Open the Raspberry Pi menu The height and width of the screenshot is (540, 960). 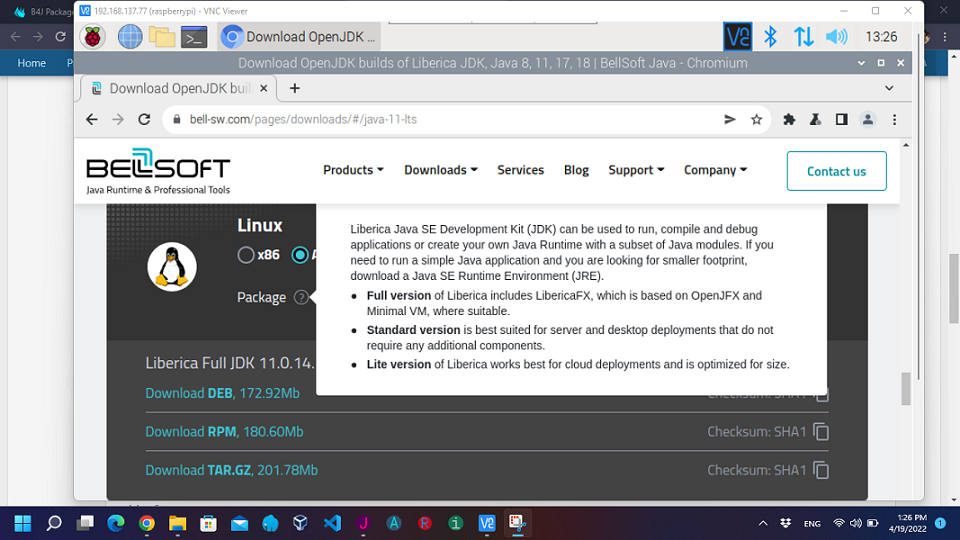92,37
